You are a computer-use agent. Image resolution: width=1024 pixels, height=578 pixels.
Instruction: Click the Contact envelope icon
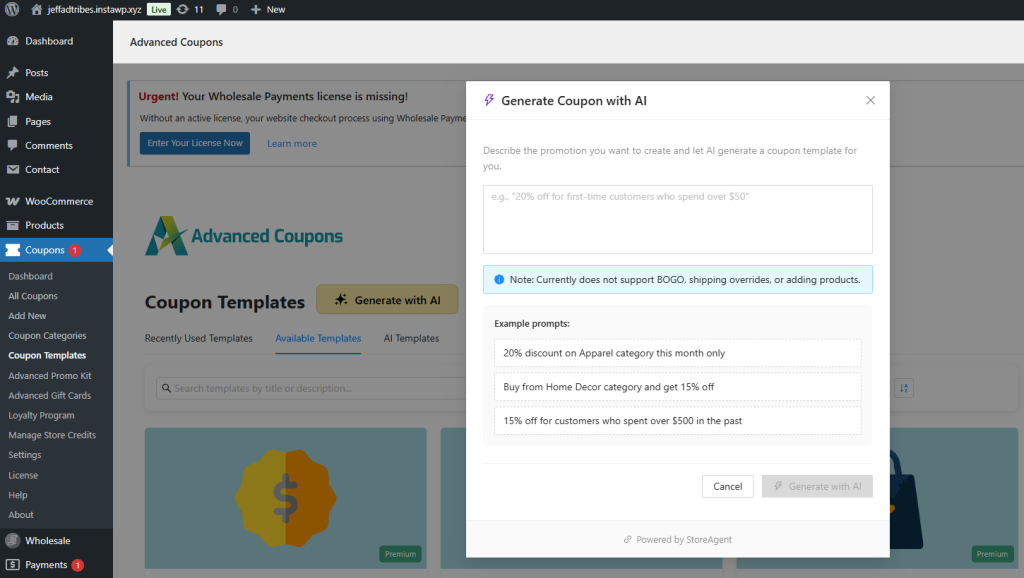tap(12, 170)
